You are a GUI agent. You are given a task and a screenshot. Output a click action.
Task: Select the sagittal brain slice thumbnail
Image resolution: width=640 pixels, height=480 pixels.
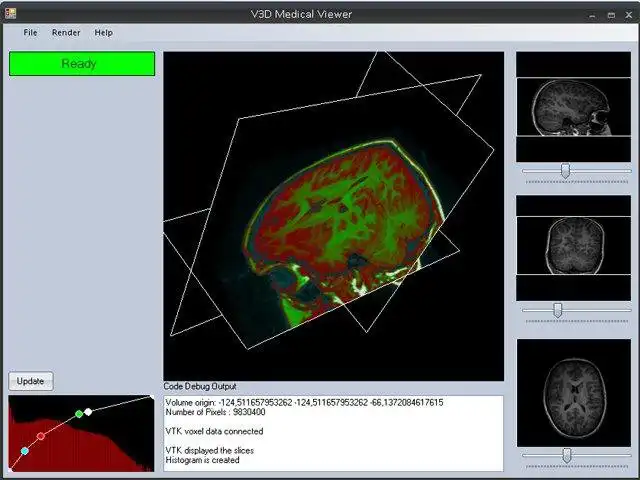coord(573,107)
